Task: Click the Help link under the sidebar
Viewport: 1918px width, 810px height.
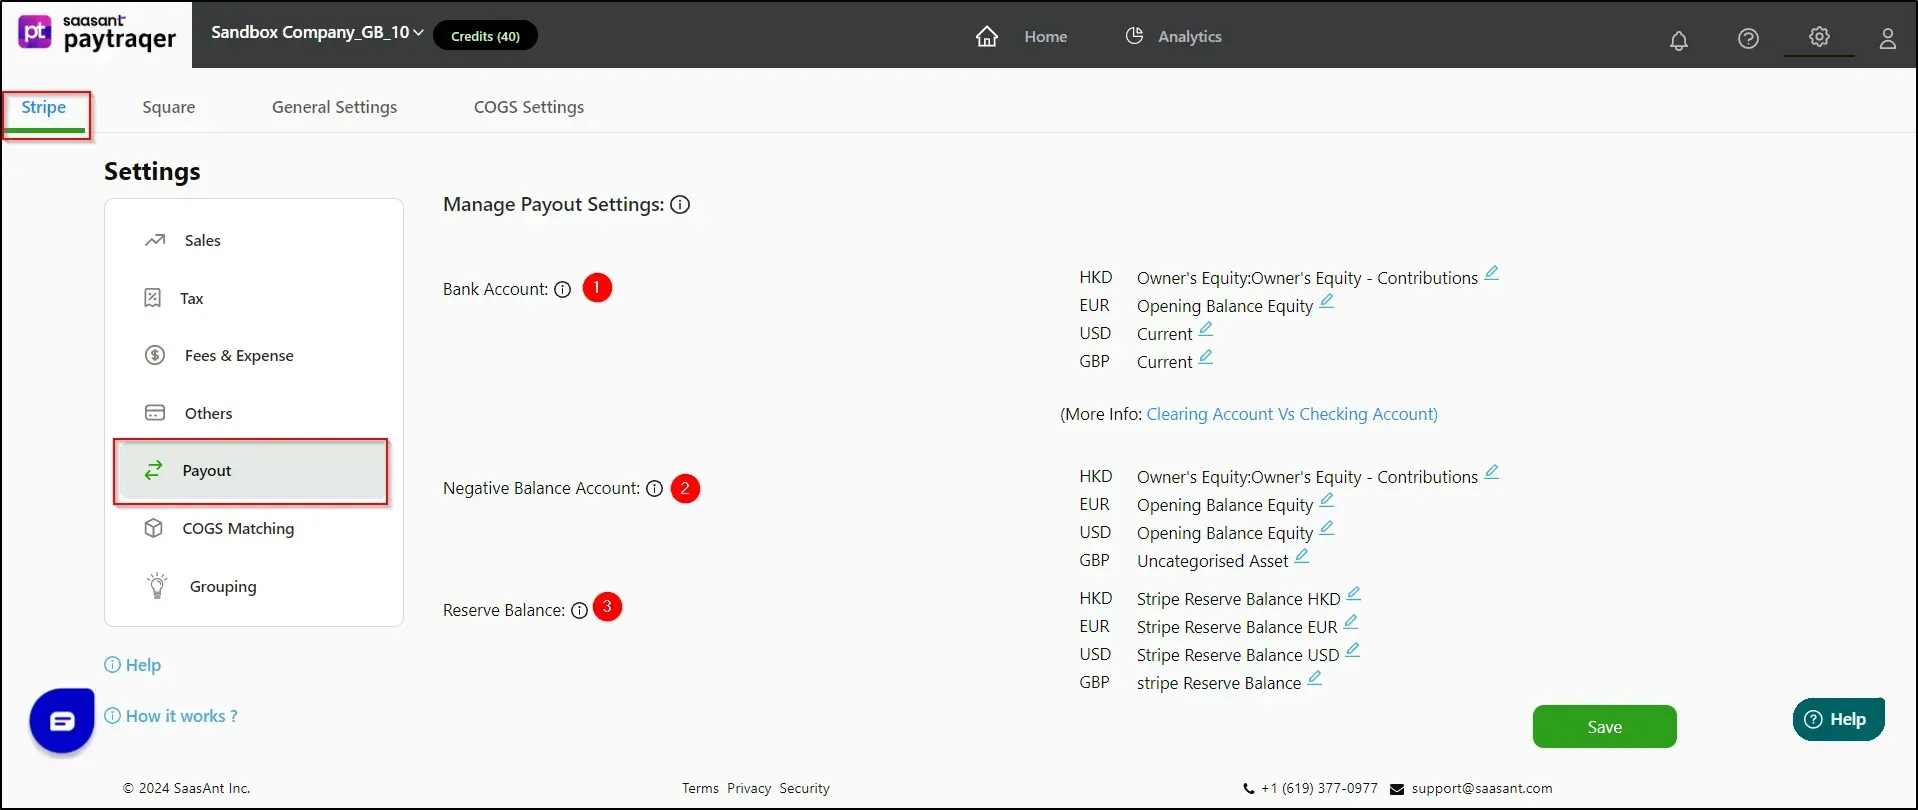Action: tap(133, 665)
